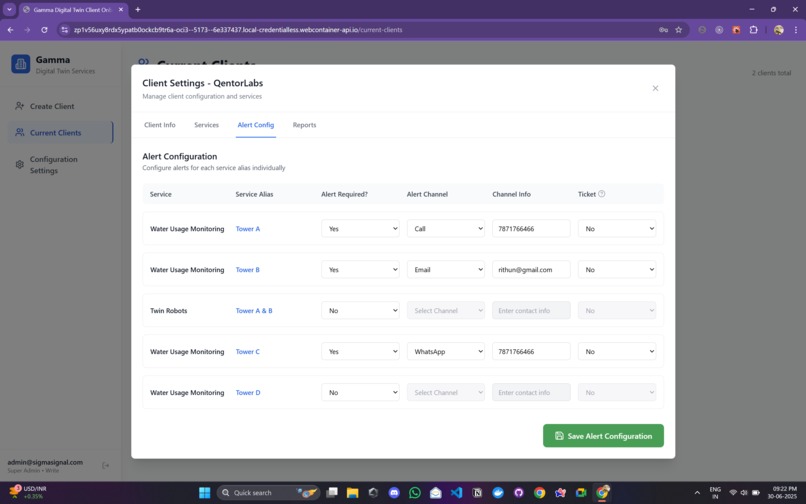Click the Tower A service alias link
Screen dimensions: 806x504
(x=248, y=229)
